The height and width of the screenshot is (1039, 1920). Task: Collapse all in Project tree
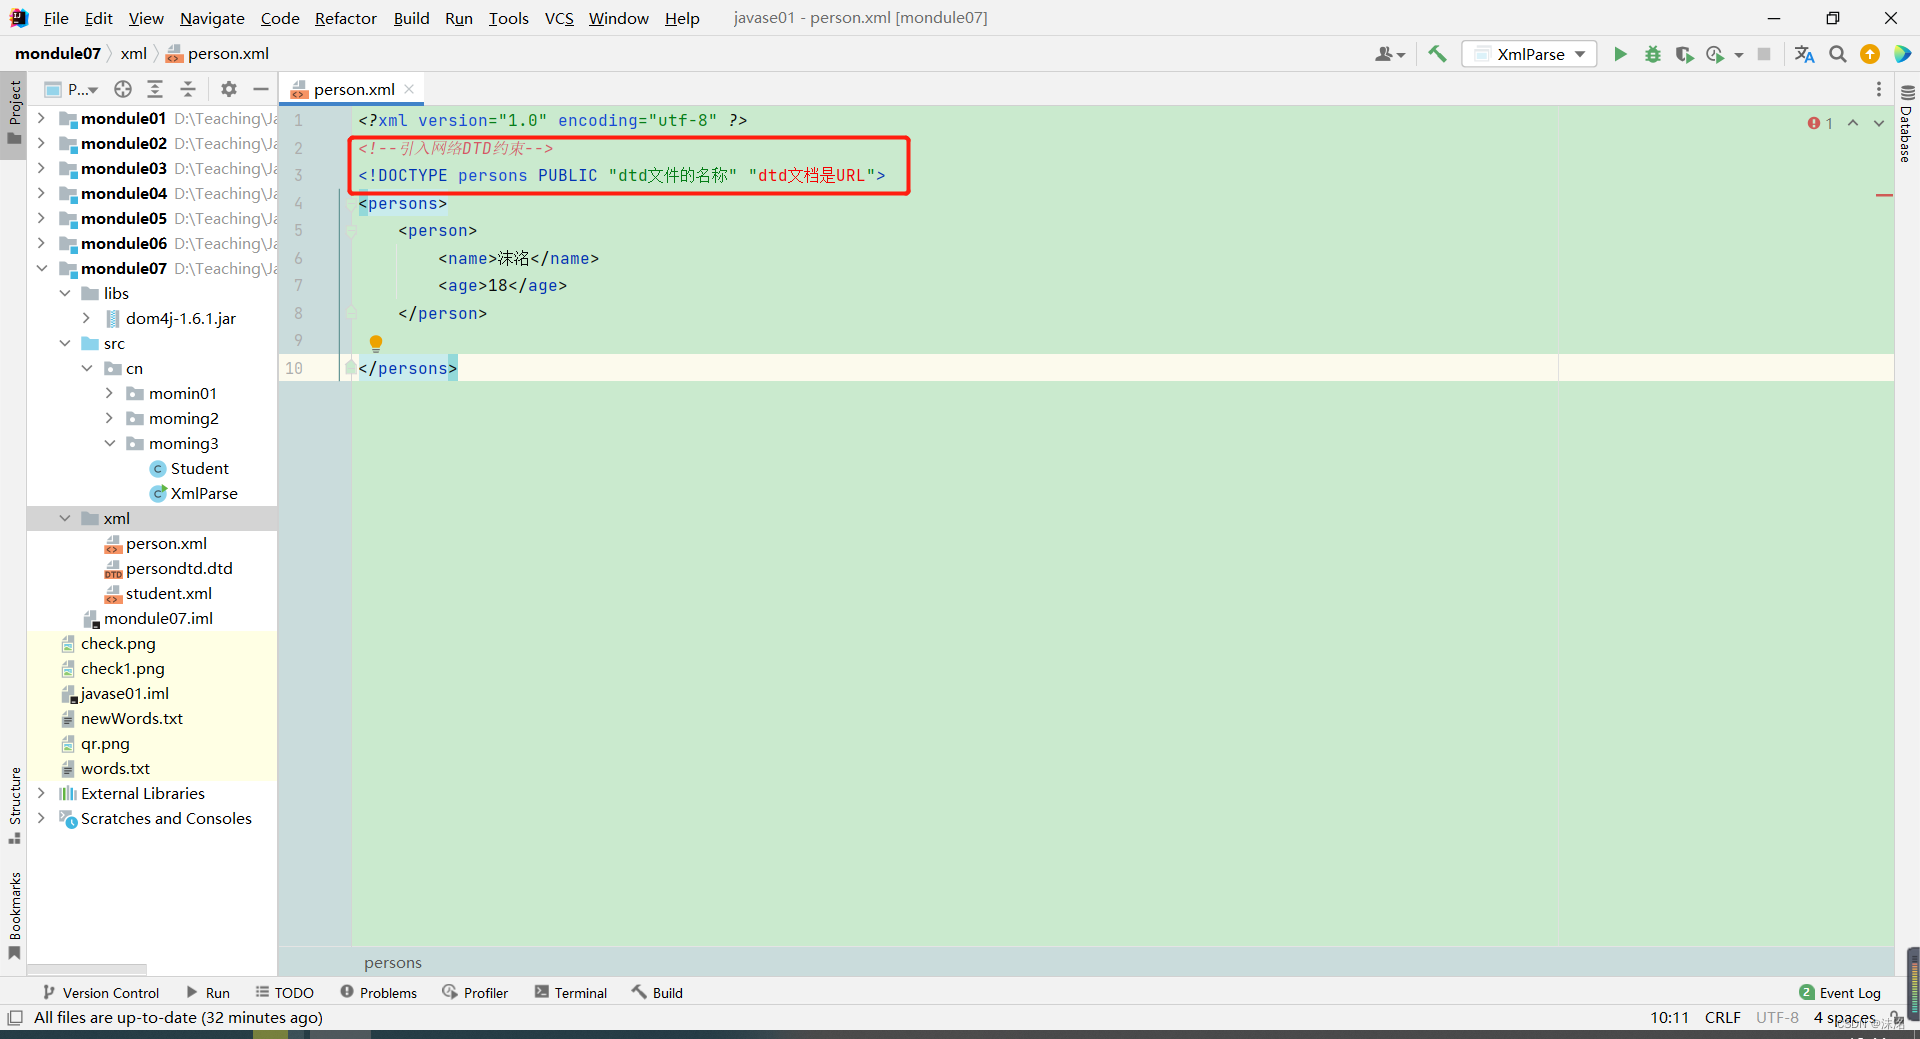click(x=188, y=89)
